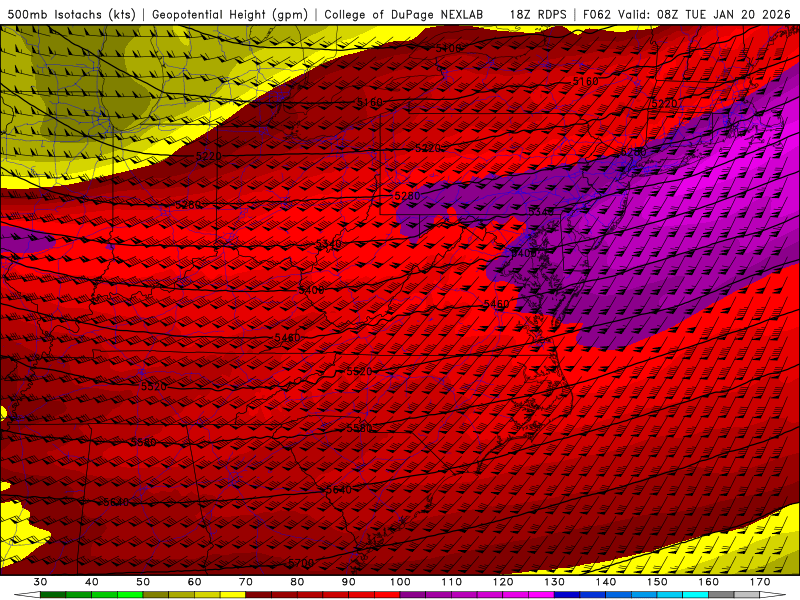800x600 pixels.
Task: Click the olive swatch starting at 50
Action: coord(156,594)
